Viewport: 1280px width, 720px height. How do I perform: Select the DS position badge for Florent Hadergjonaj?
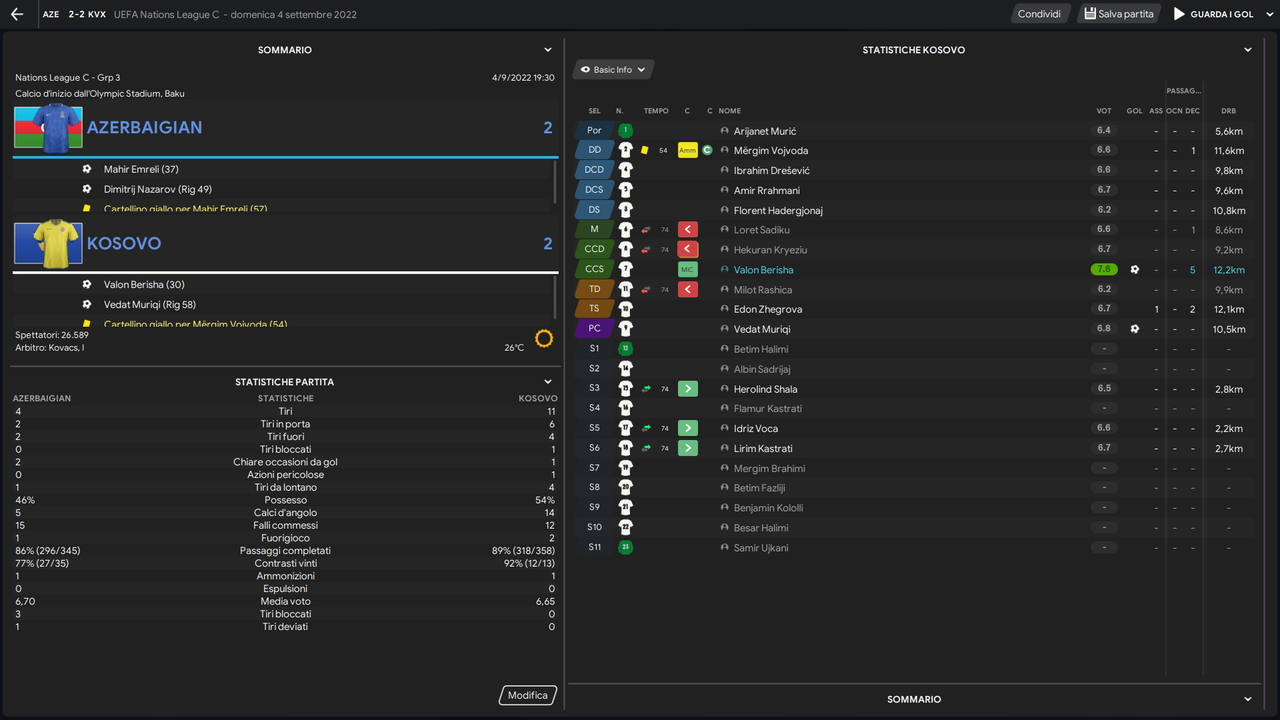click(x=595, y=210)
